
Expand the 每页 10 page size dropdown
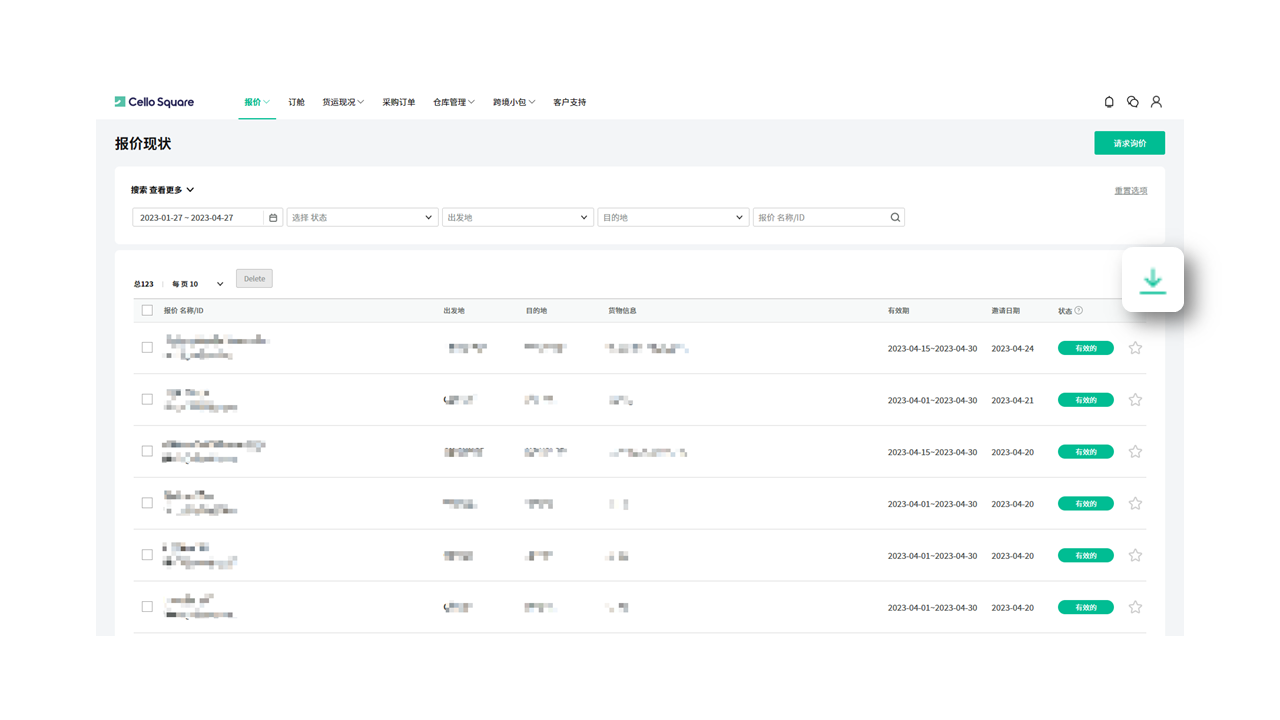pos(198,284)
